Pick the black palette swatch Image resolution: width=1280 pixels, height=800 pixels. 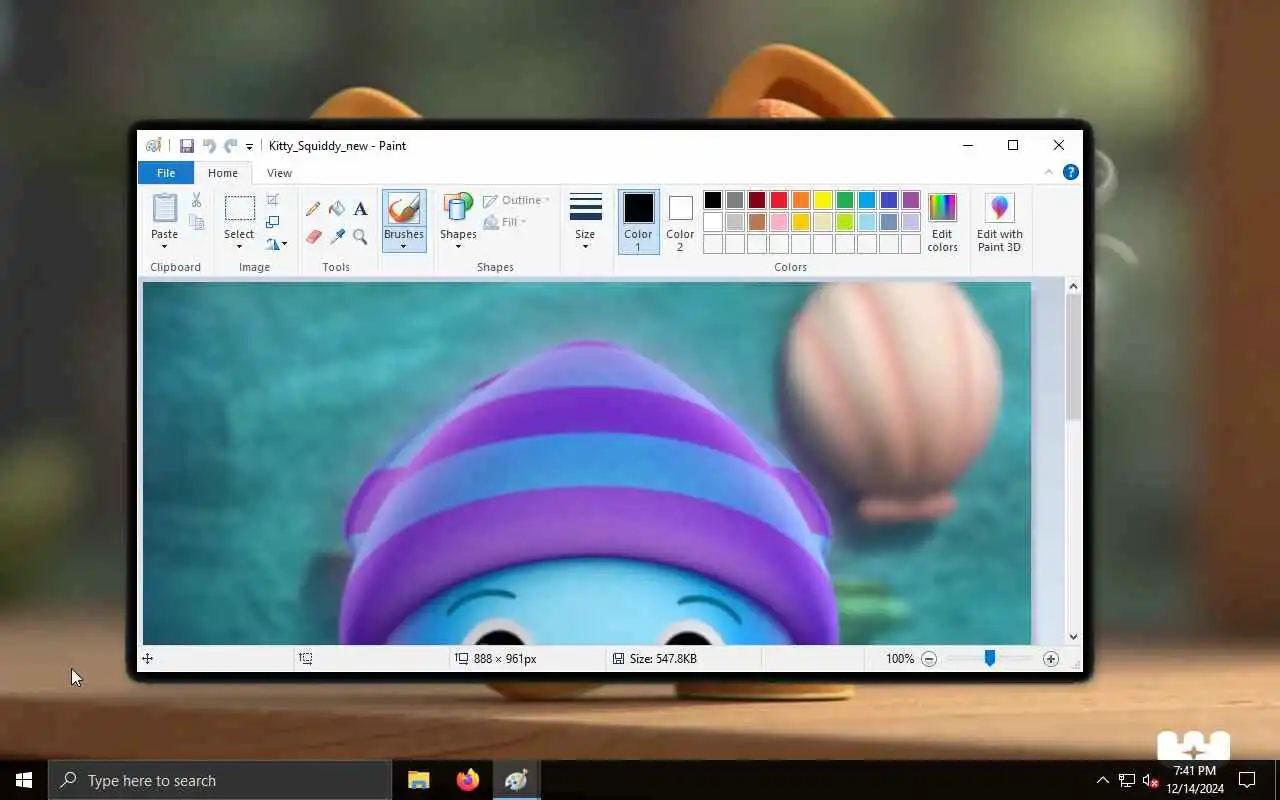(713, 200)
